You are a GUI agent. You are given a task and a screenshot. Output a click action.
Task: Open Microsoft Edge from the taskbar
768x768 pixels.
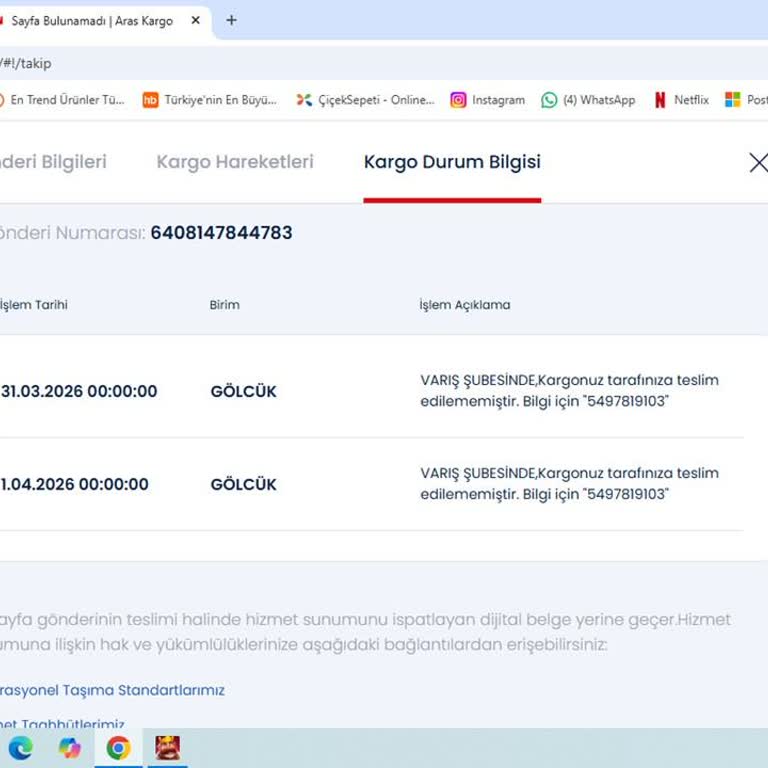(21, 748)
